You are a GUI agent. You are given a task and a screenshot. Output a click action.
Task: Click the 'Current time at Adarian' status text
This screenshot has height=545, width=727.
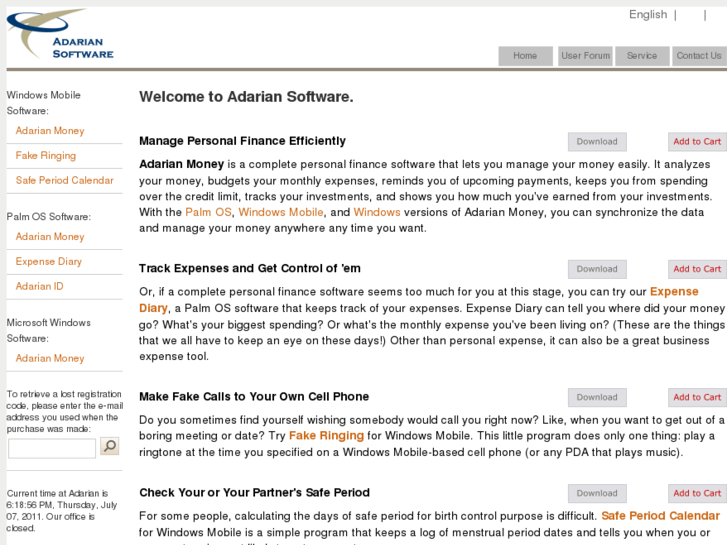[x=62, y=511]
